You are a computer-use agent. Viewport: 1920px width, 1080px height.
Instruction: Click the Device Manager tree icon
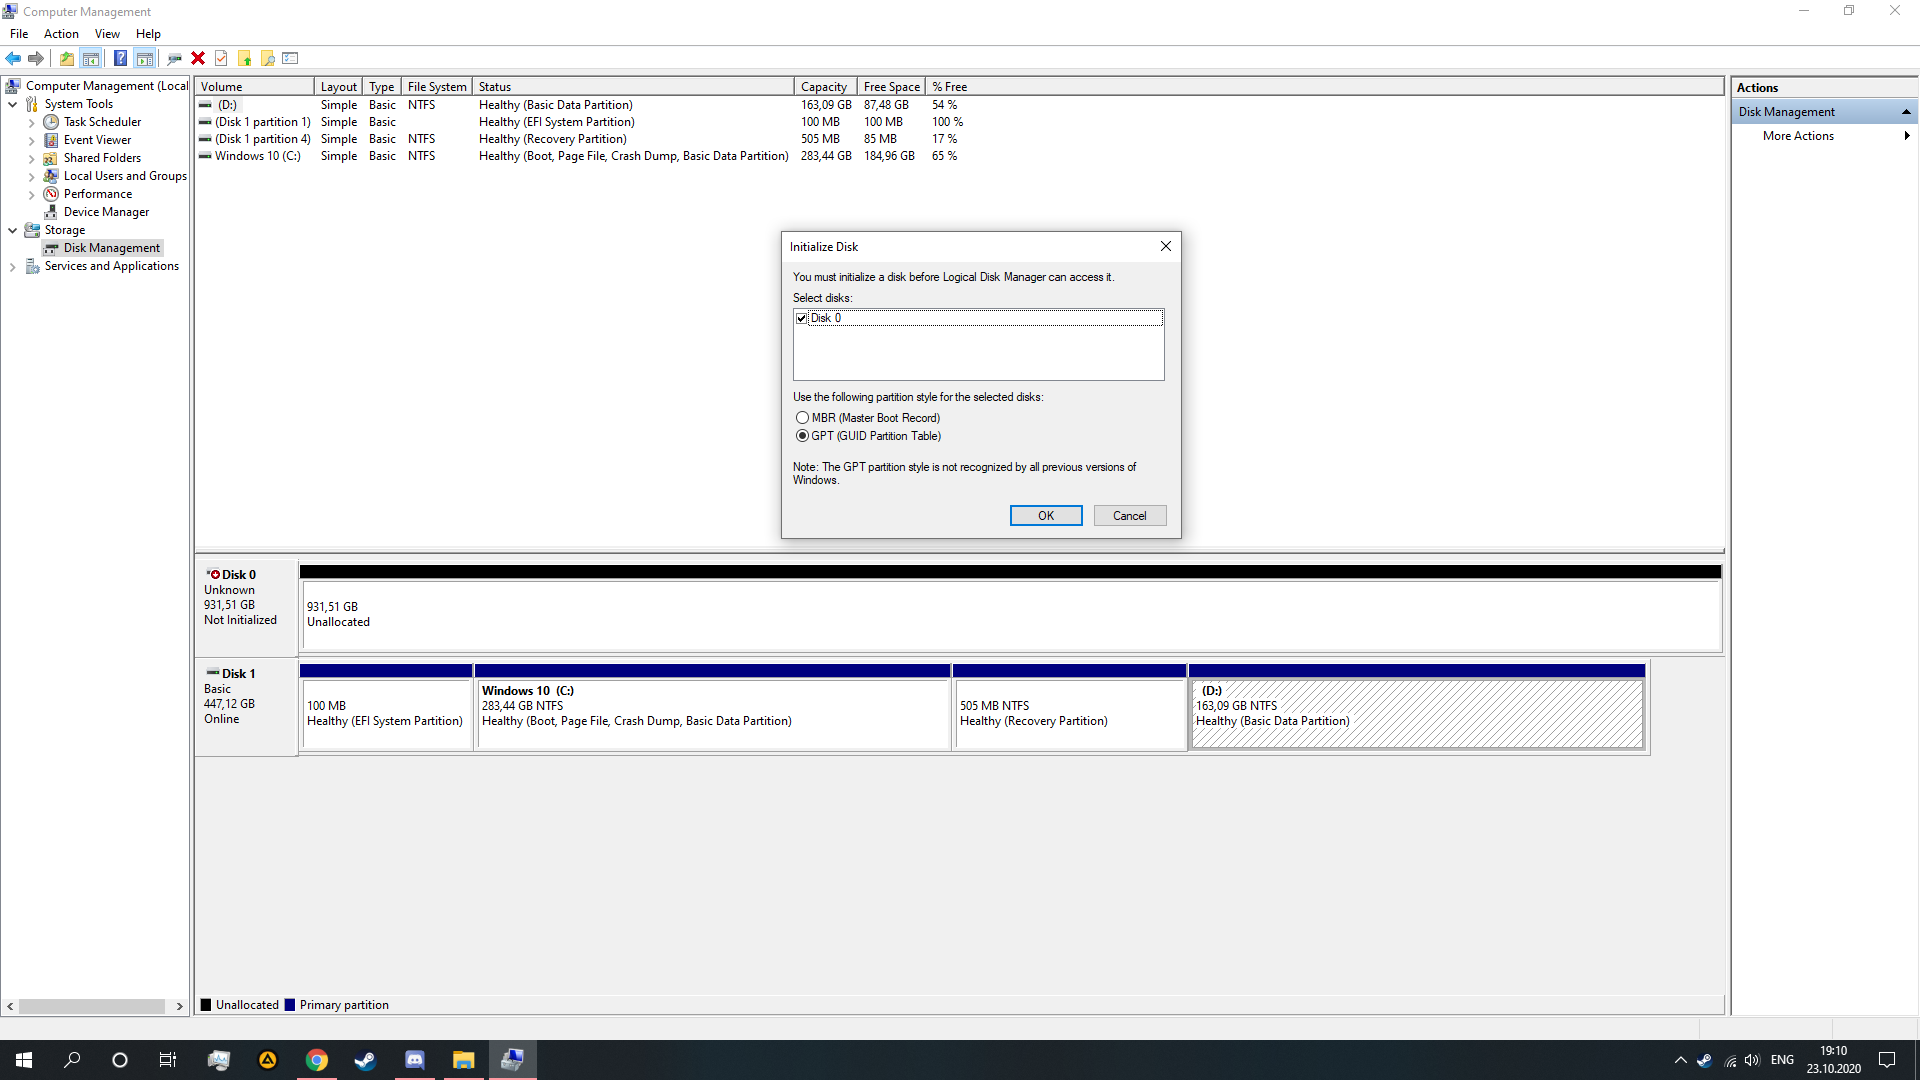tap(51, 212)
